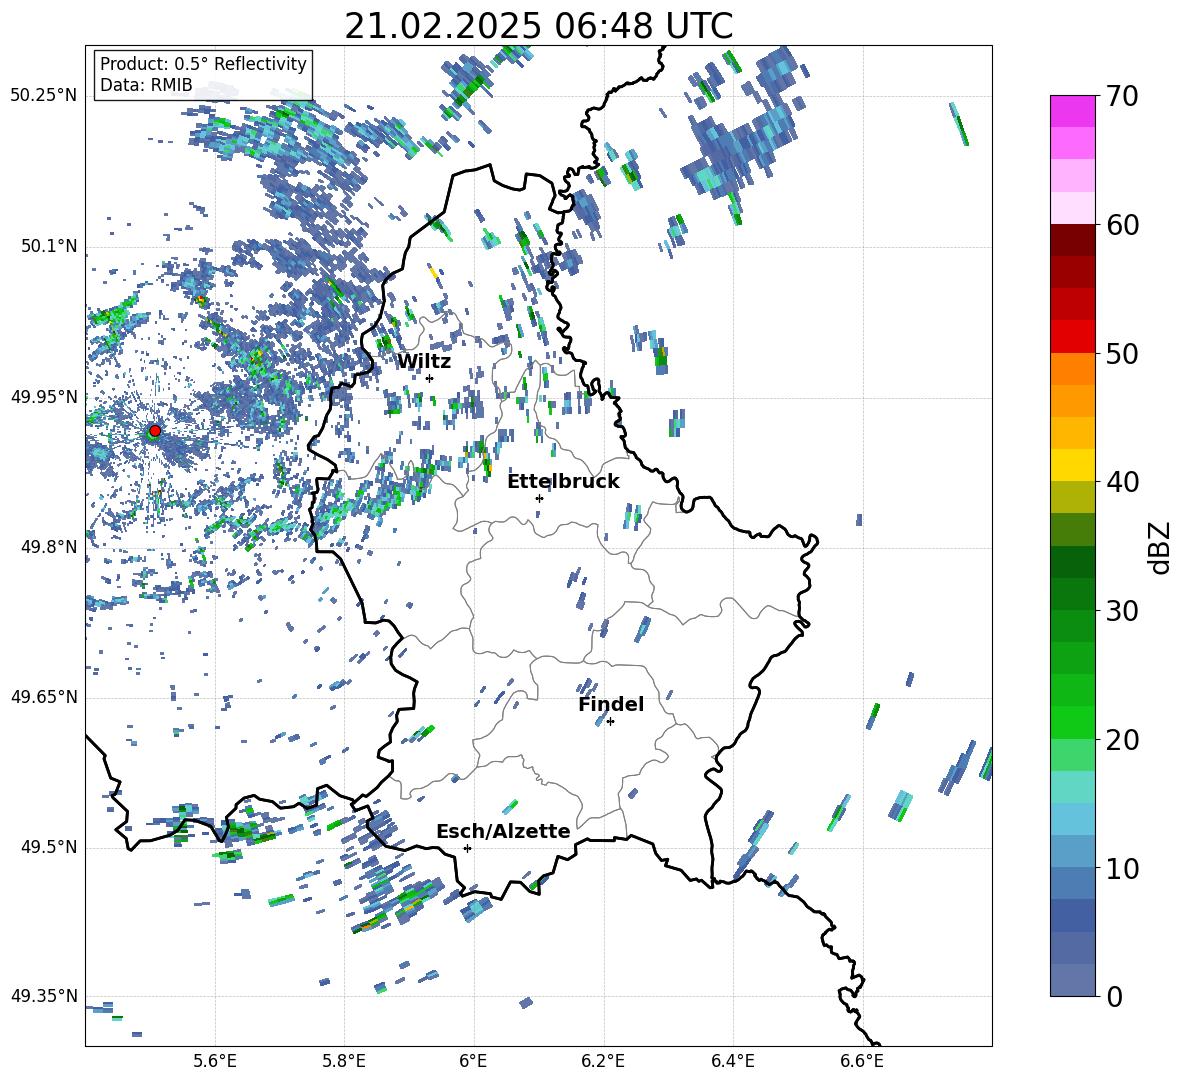The width and height of the screenshot is (1184, 1081).
Task: Click the colorbar tick value 0
Action: [1115, 996]
